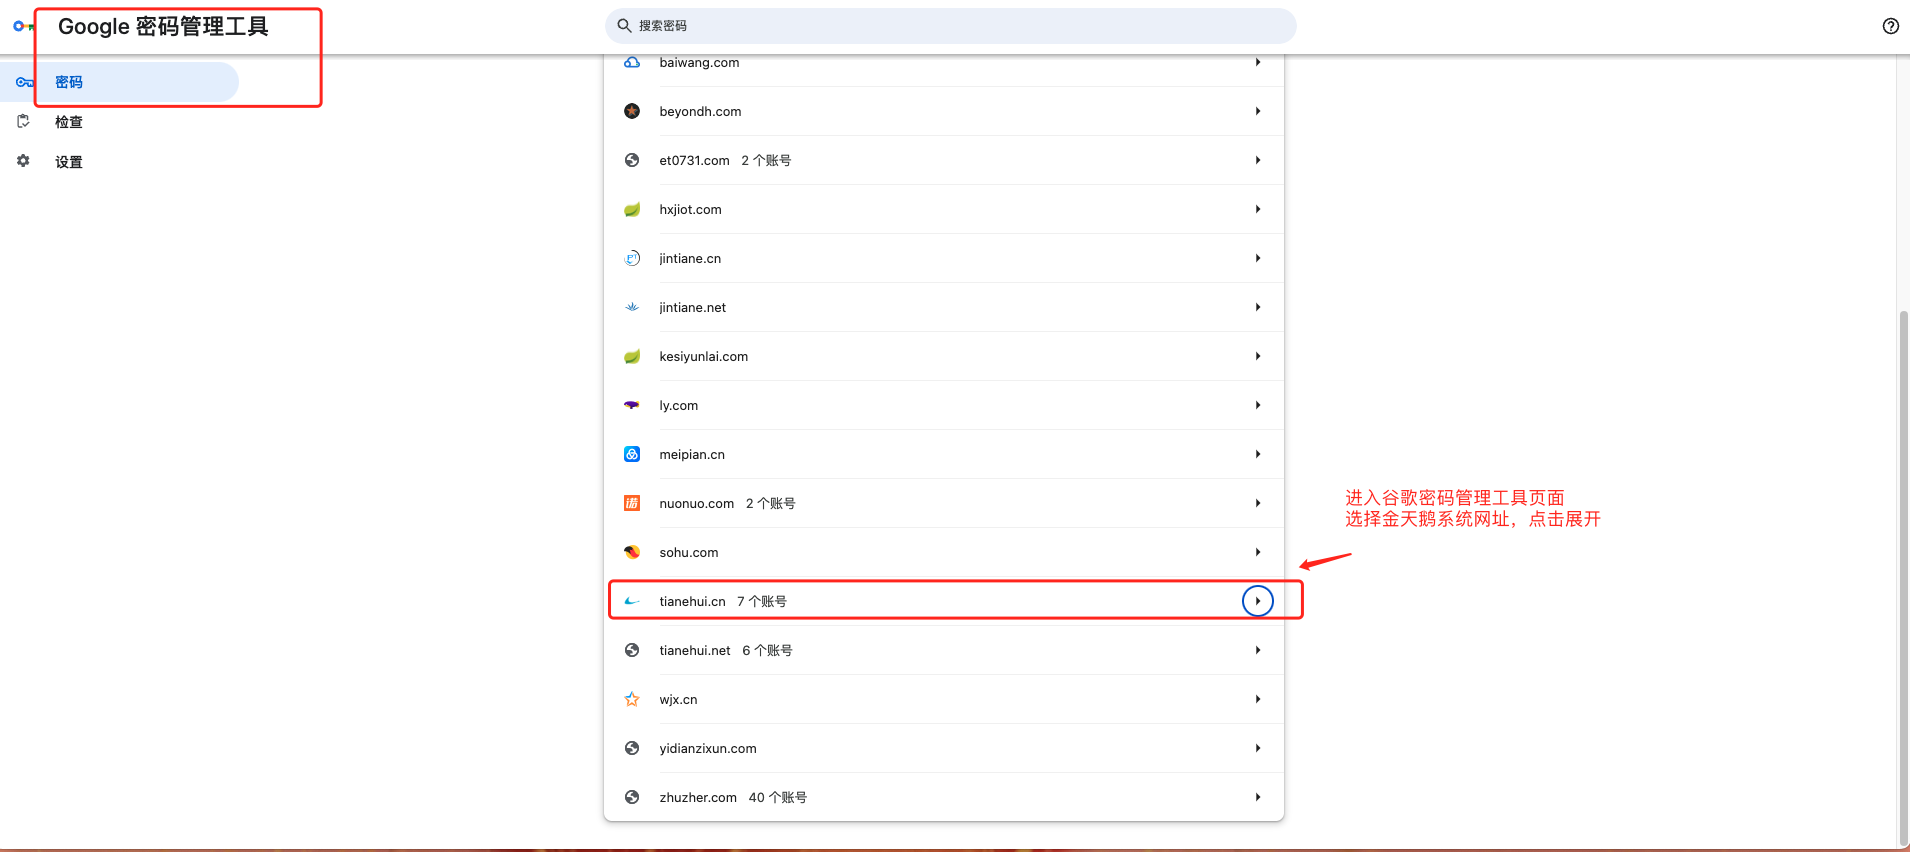Expand the sohu.com row arrow
This screenshot has height=852, width=1910.
[1258, 552]
